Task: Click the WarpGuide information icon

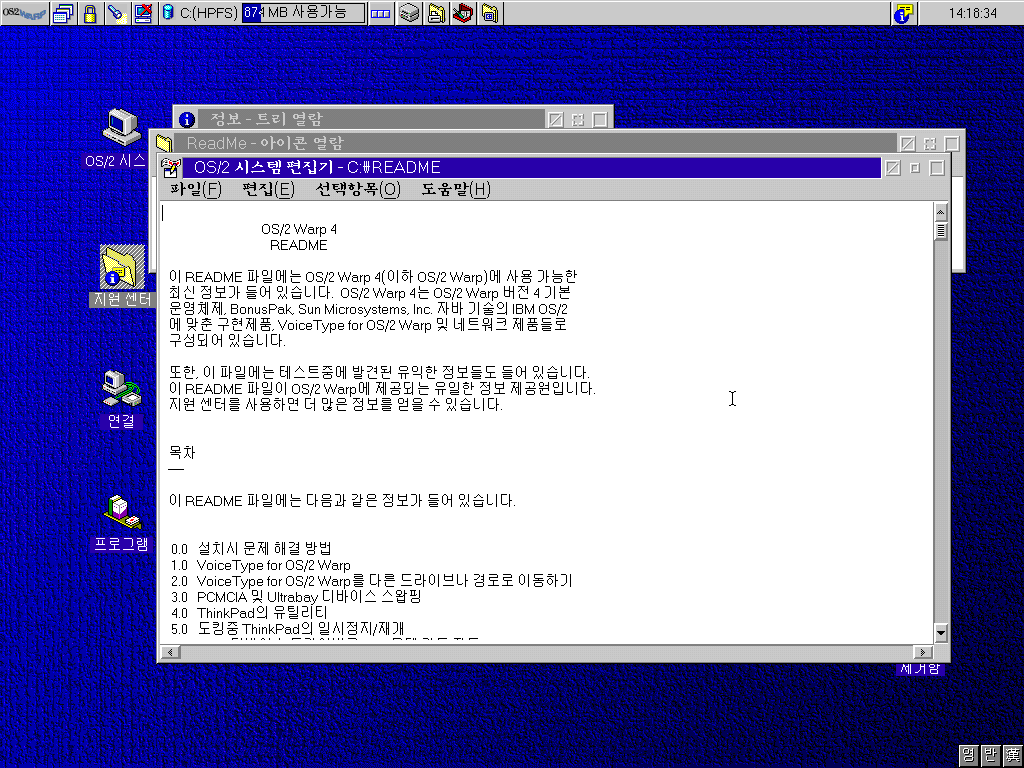Action: point(904,13)
